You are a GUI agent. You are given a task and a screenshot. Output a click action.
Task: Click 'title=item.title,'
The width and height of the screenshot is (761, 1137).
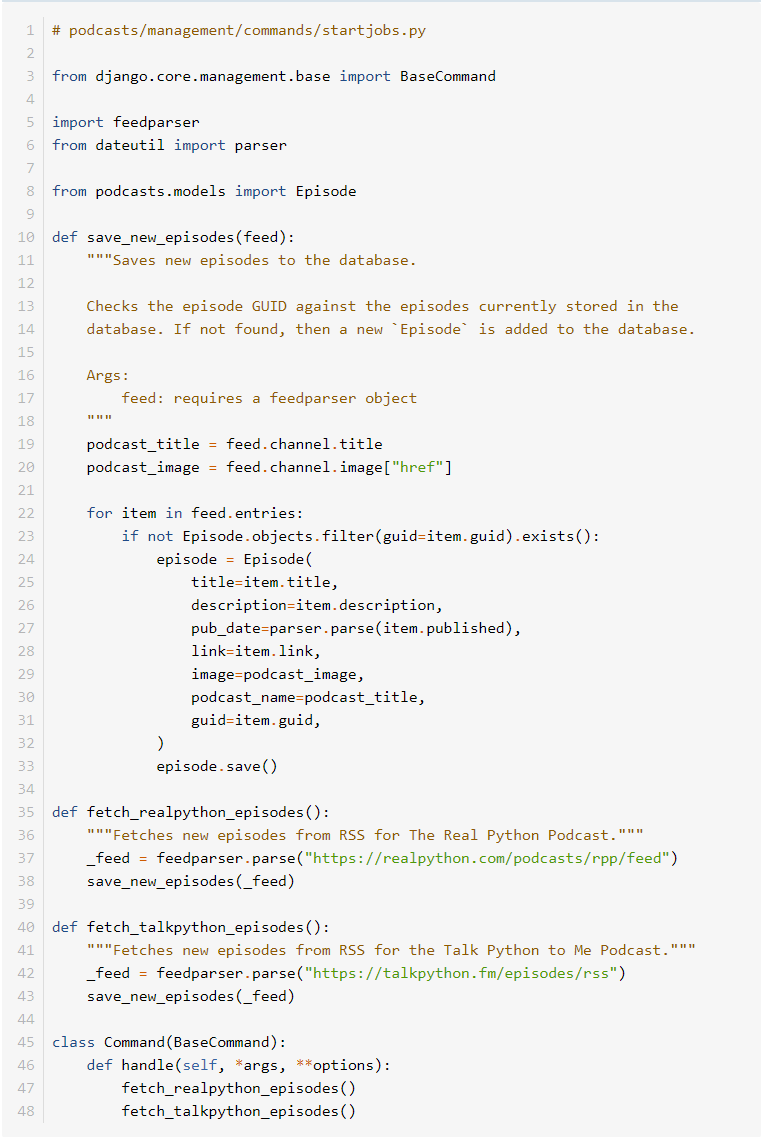(x=265, y=582)
